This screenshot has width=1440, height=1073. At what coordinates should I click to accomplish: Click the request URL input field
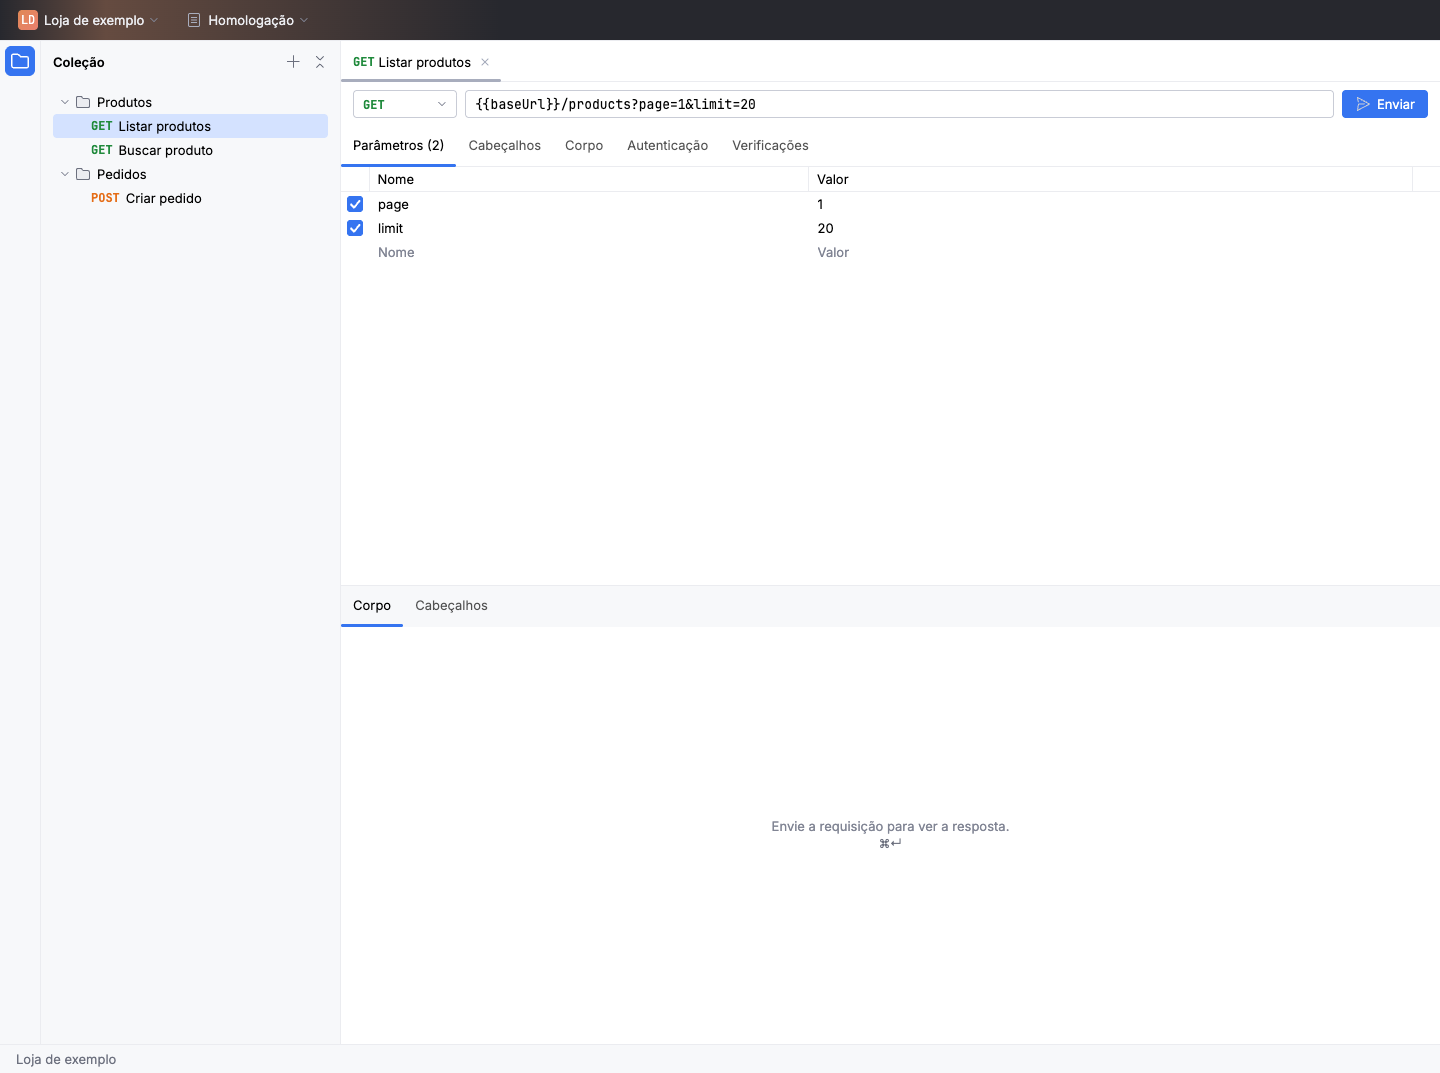coord(899,104)
